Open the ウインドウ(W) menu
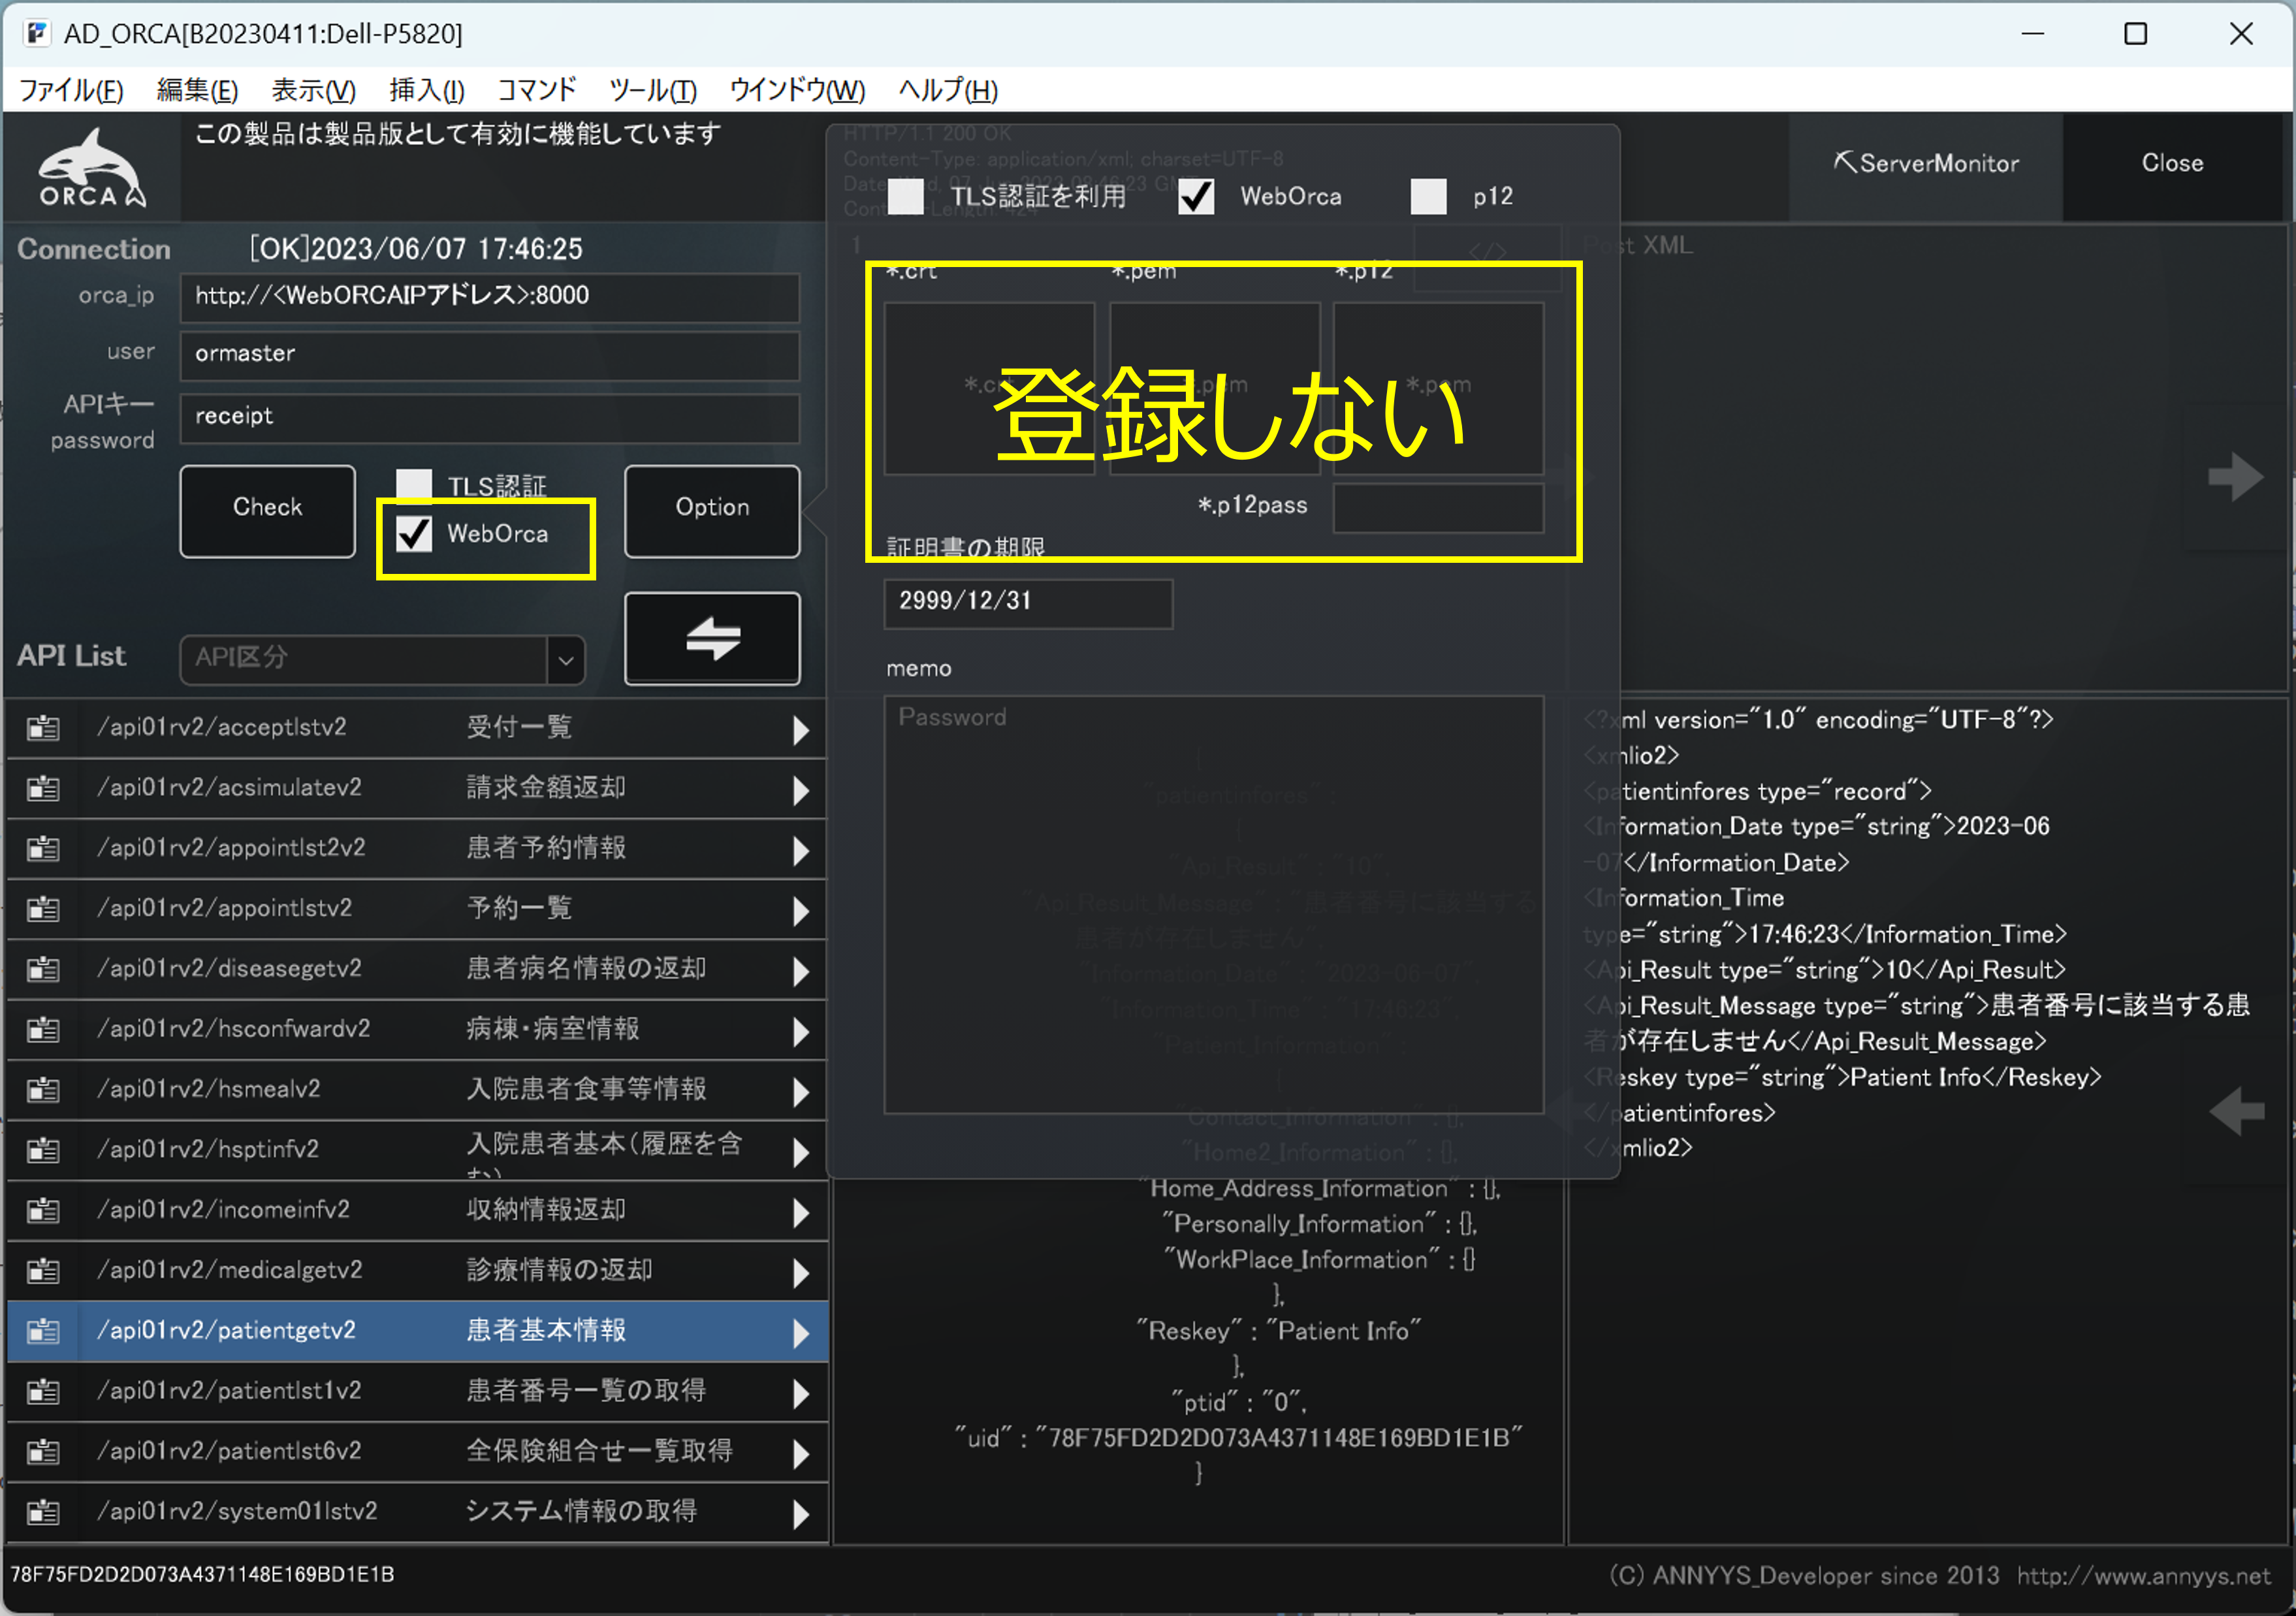 tap(797, 90)
